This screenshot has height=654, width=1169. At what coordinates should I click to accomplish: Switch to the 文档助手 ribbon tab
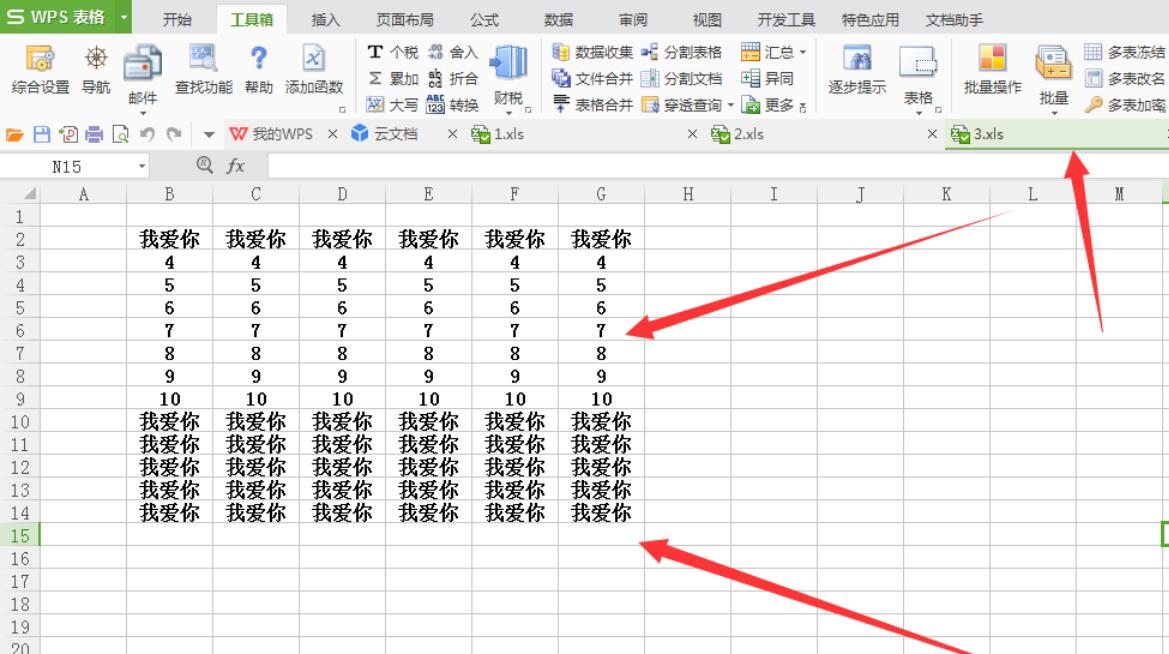954,19
